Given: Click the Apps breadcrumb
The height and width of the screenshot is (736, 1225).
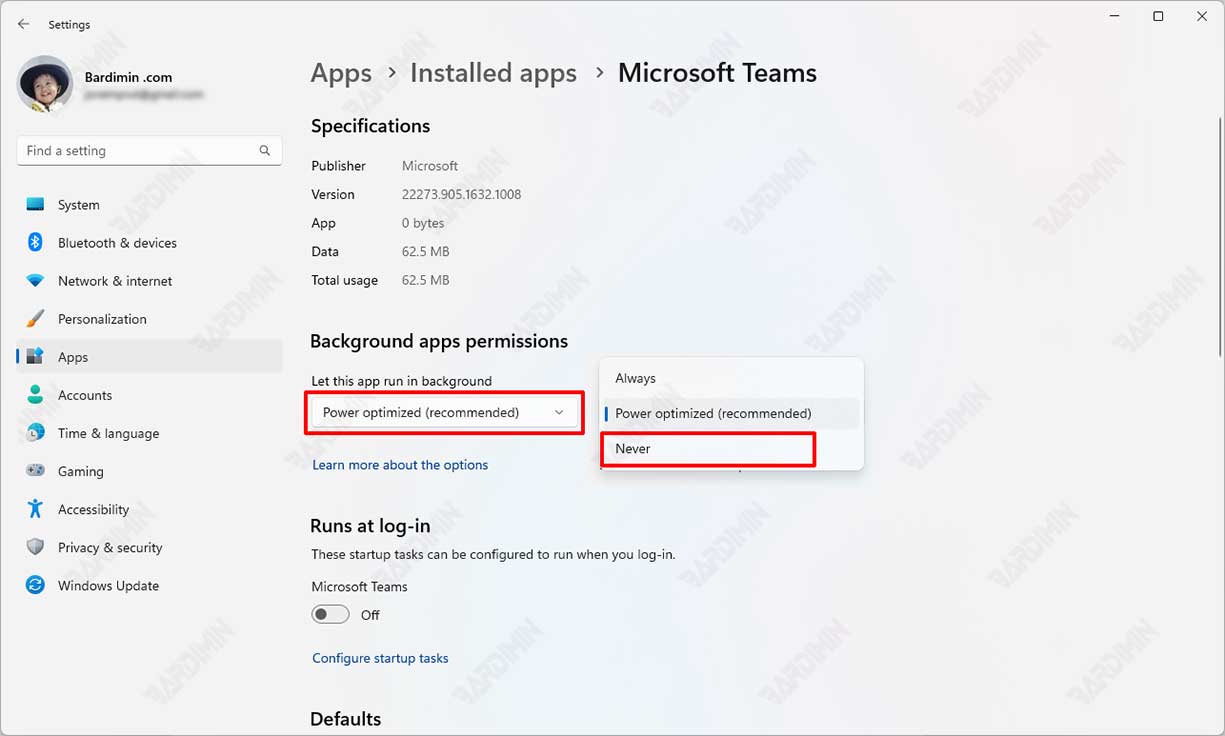Looking at the screenshot, I should point(341,72).
